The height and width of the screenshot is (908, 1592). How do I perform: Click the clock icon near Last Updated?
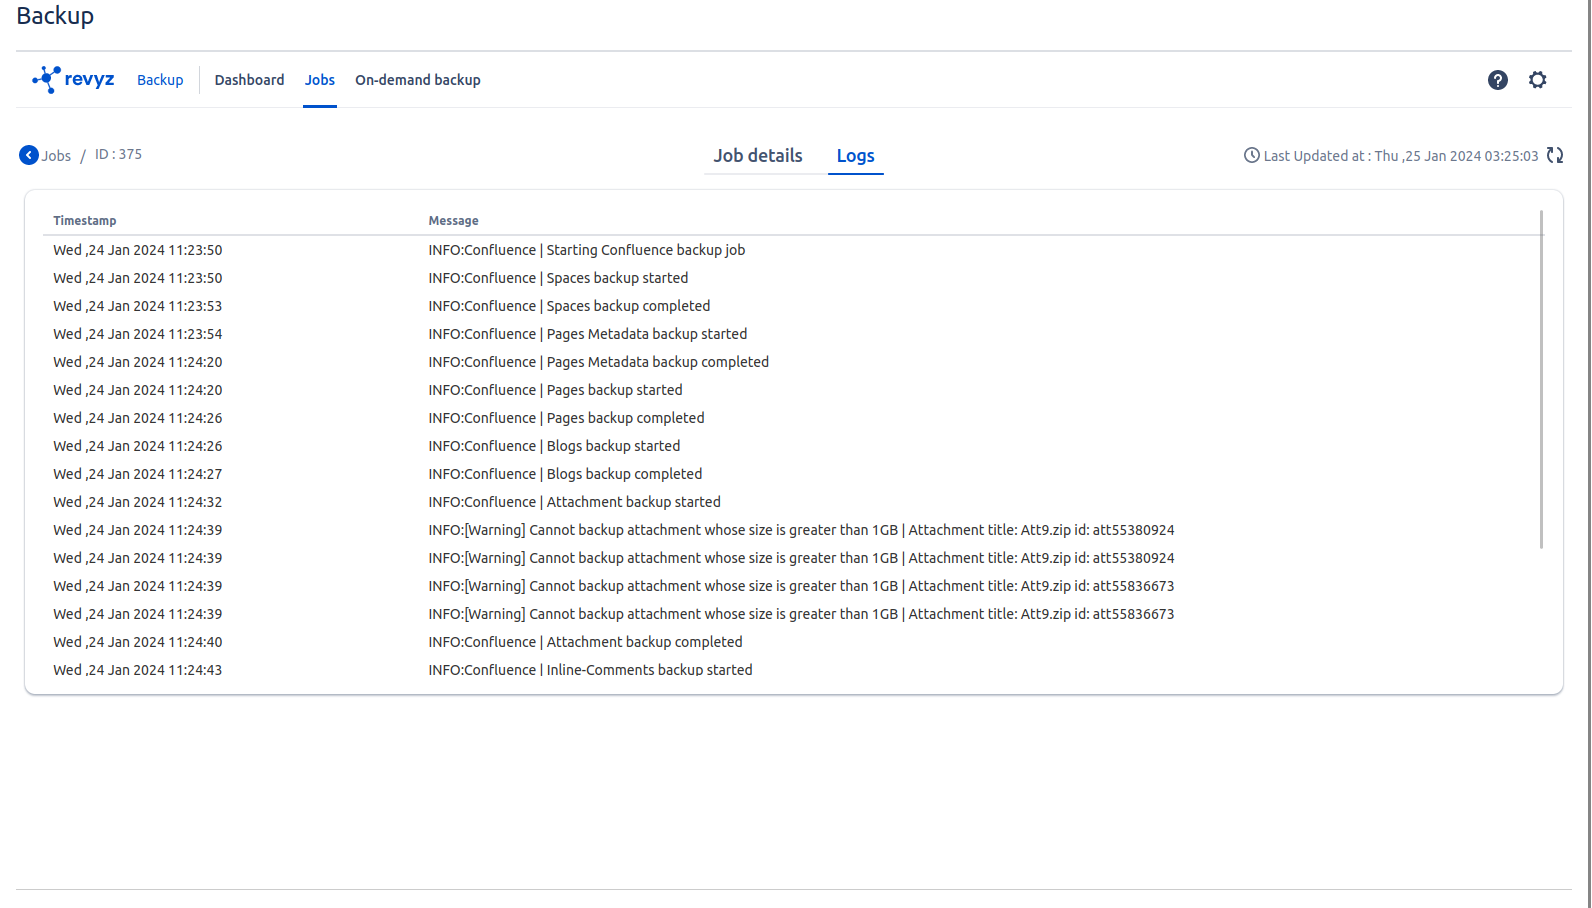1251,155
